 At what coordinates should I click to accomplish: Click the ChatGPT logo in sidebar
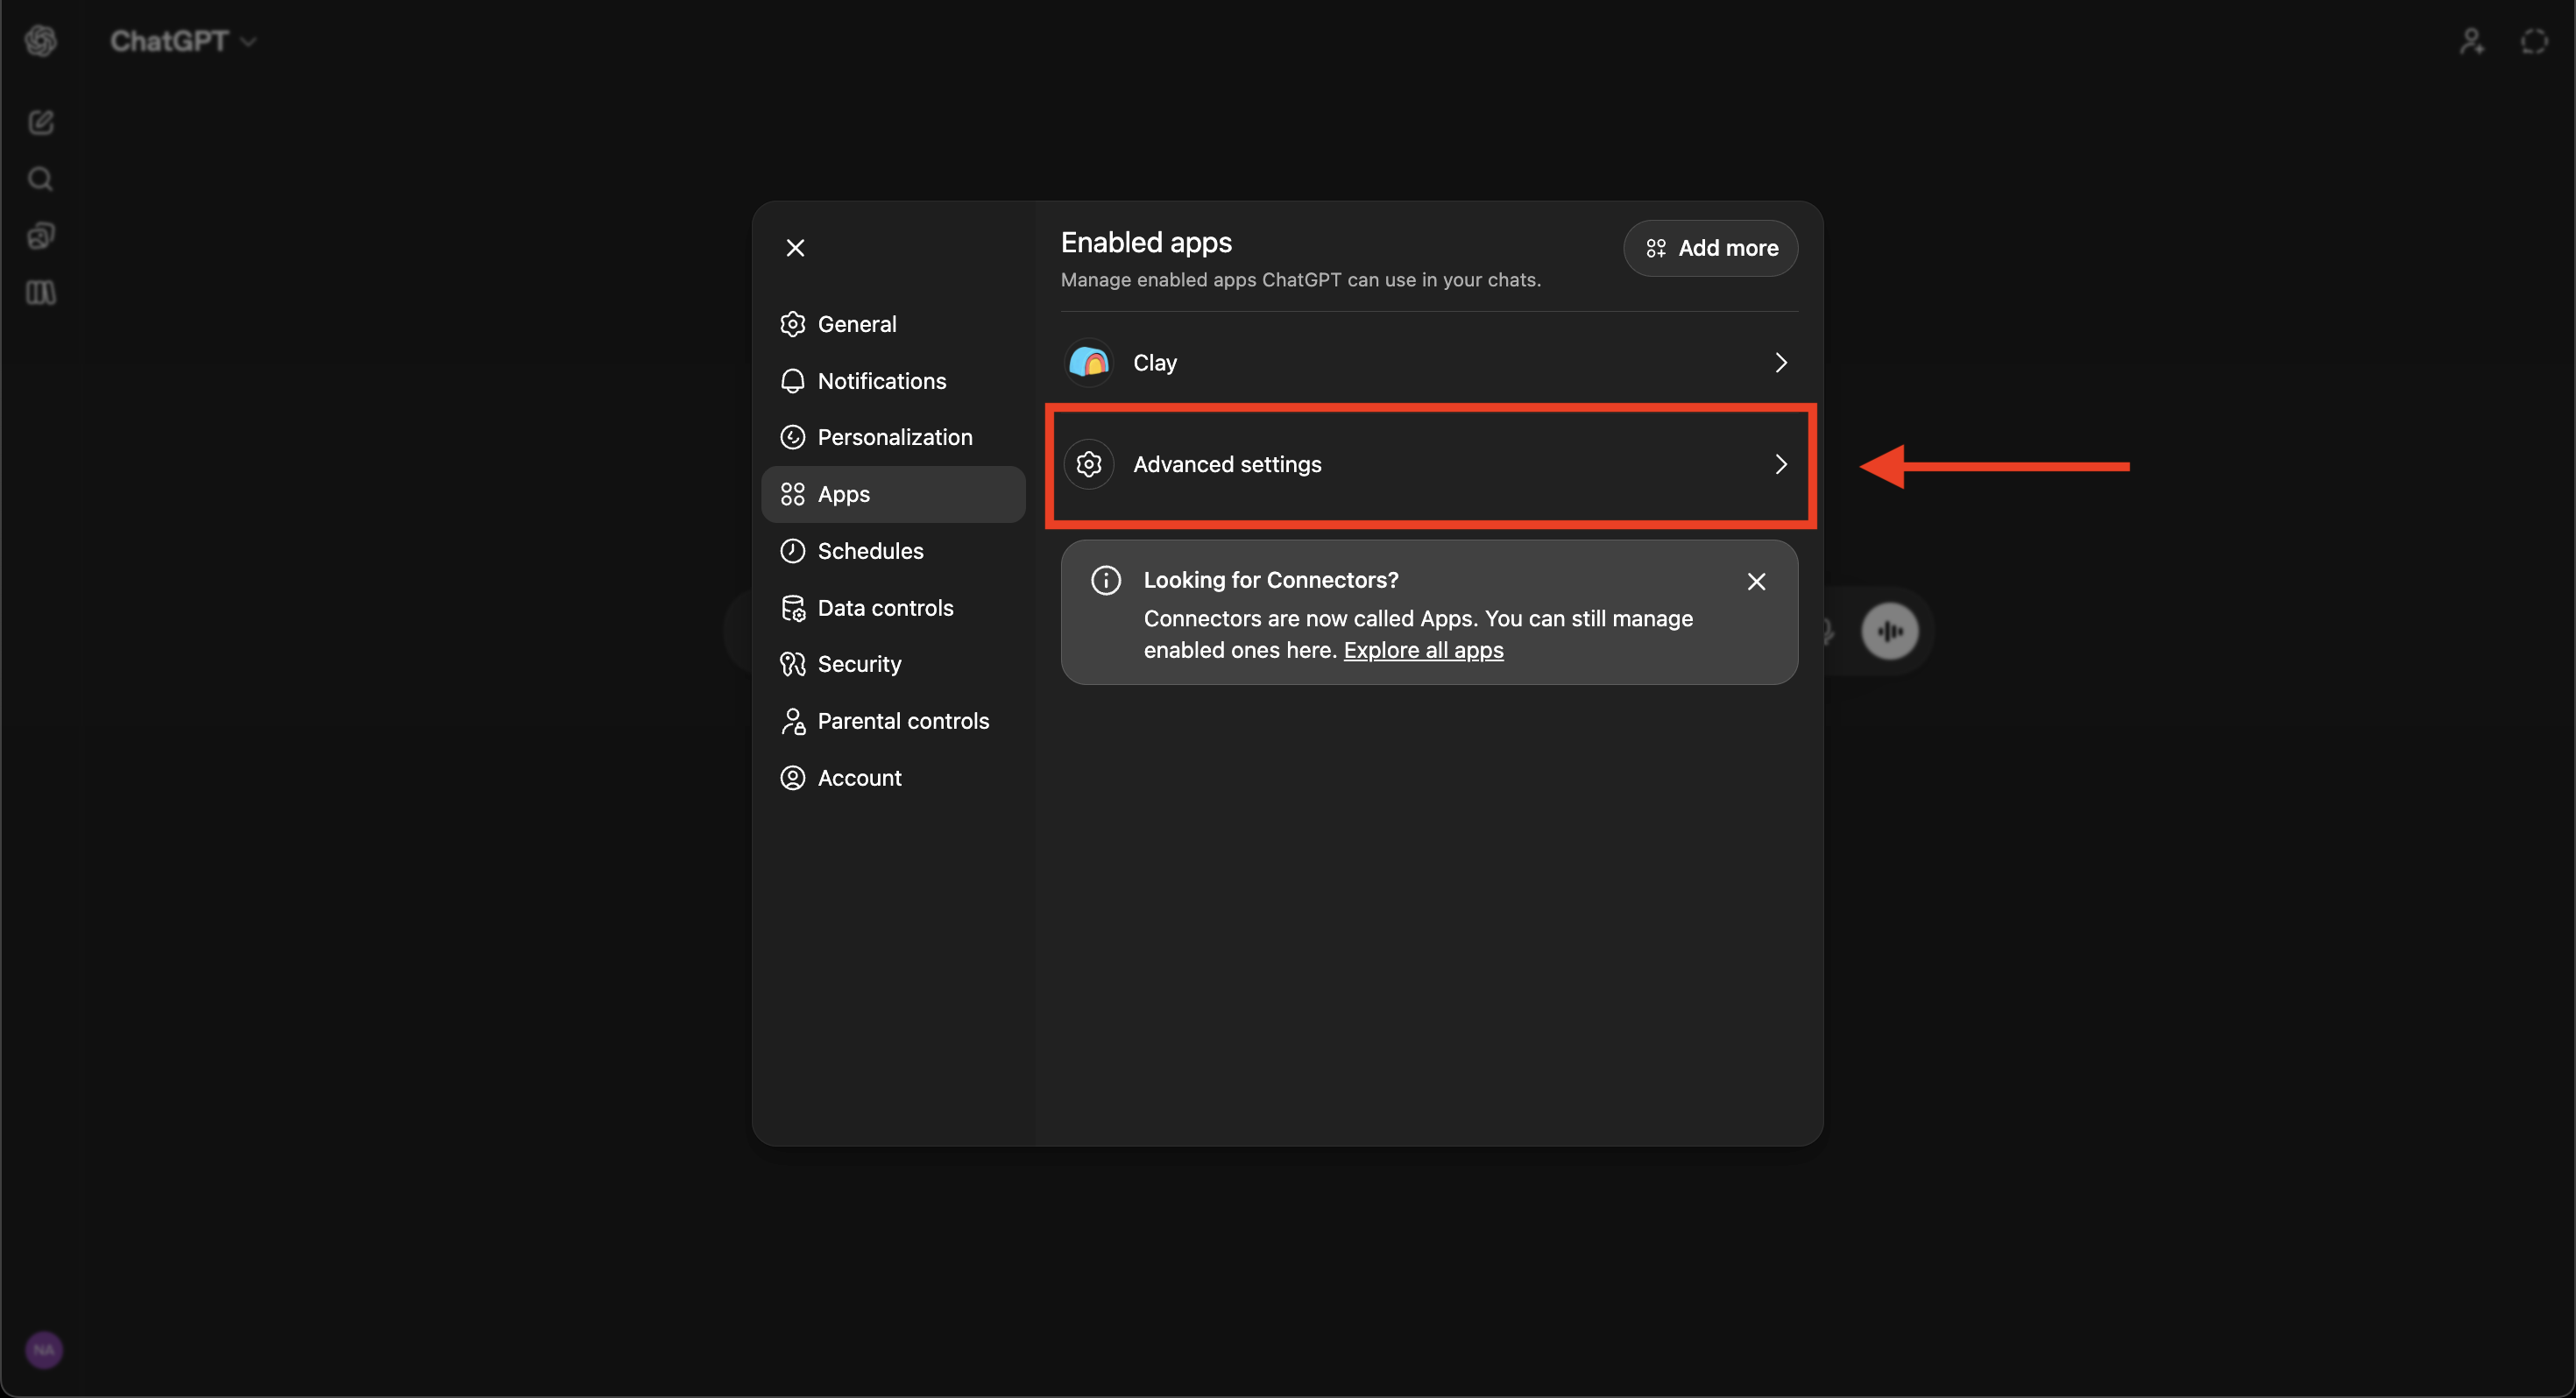tap(41, 41)
